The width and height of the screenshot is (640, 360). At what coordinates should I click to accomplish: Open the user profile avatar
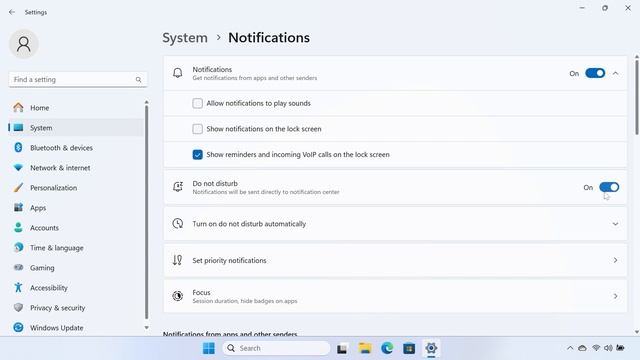(24, 44)
